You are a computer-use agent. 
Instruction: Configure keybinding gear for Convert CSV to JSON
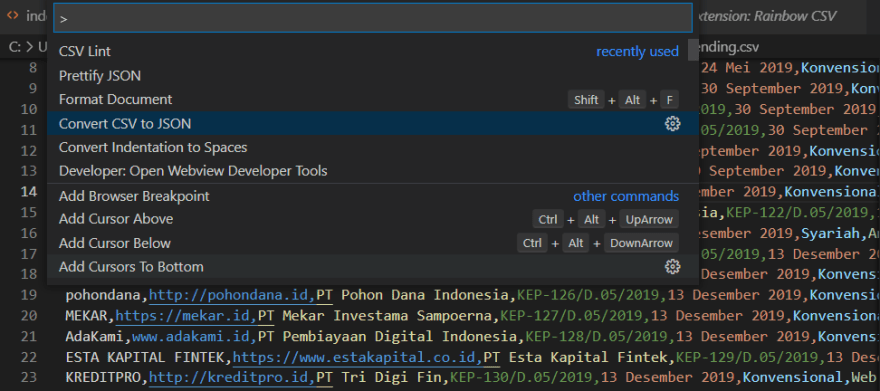tap(672, 124)
